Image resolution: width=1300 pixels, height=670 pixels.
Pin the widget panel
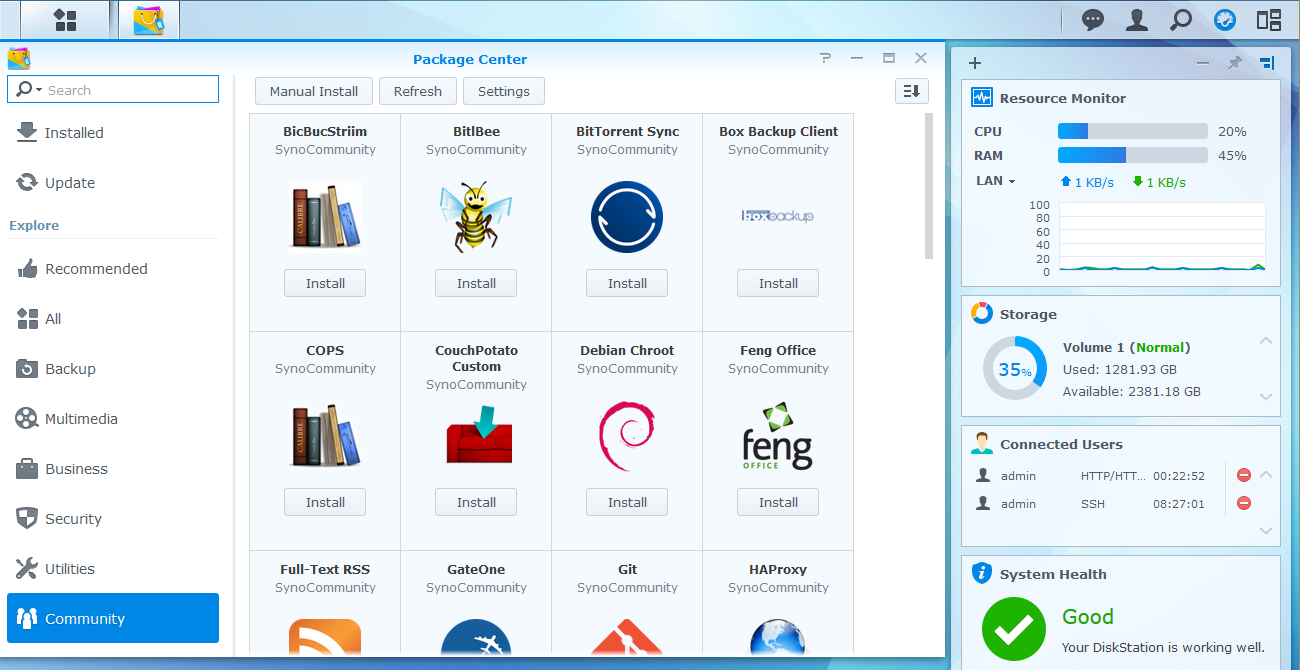[x=1235, y=63]
